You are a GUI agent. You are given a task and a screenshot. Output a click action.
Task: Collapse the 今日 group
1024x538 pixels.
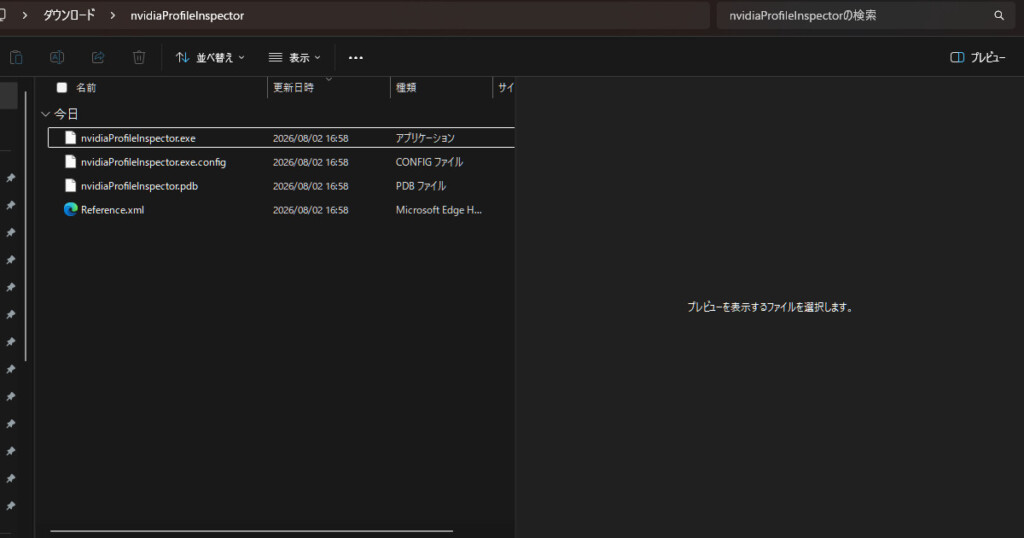pyautogui.click(x=46, y=114)
